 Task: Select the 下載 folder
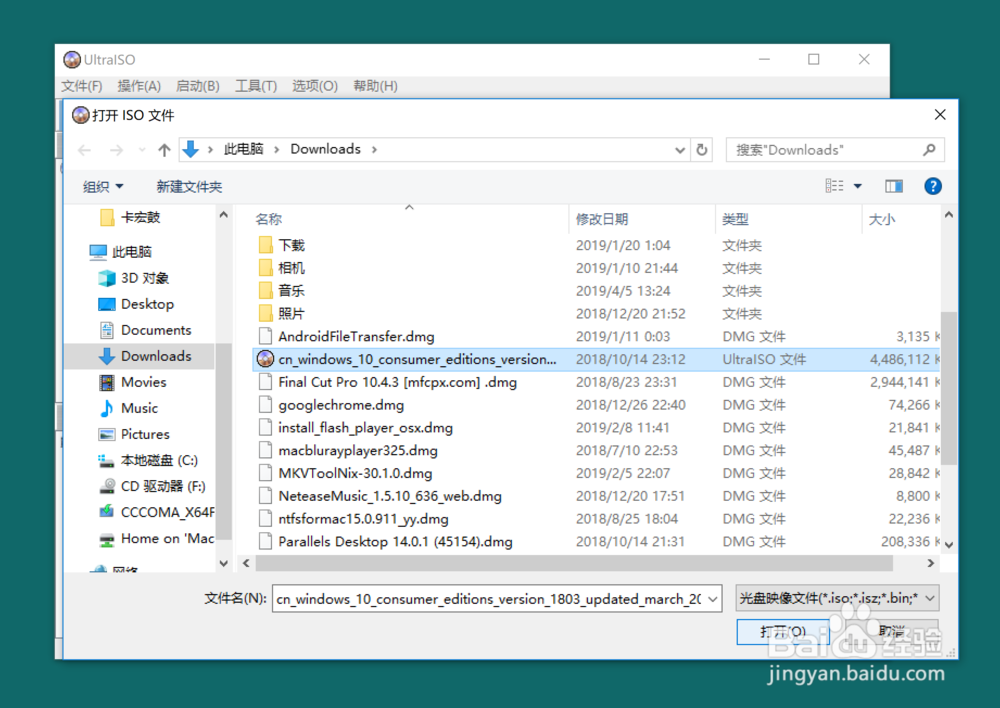coord(291,246)
